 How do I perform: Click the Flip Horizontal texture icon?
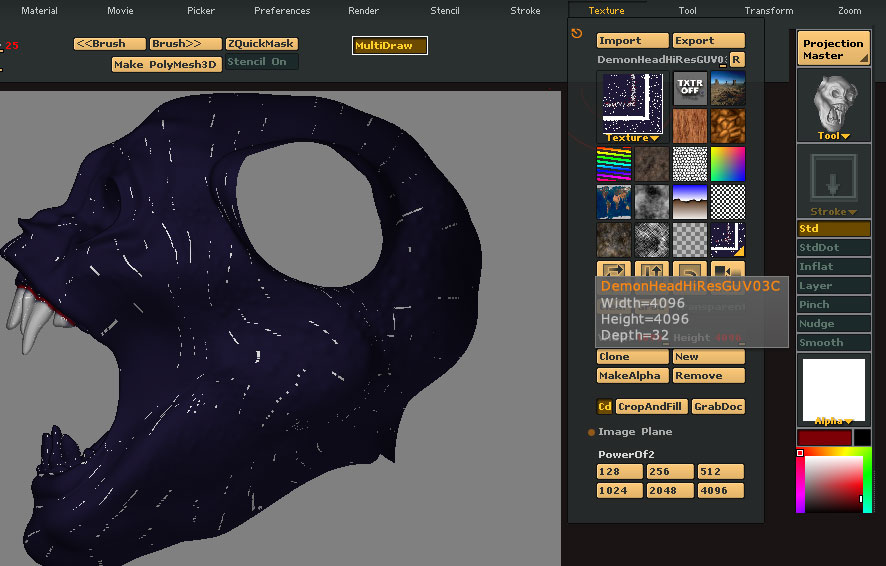614,270
